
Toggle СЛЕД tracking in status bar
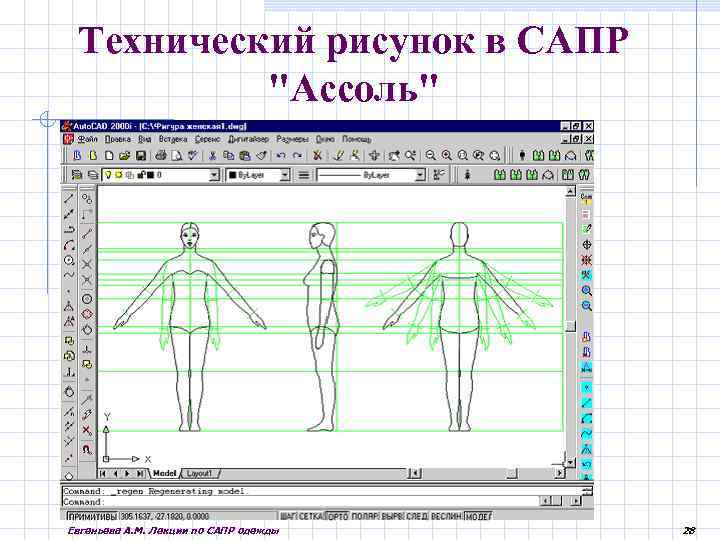coord(417,517)
